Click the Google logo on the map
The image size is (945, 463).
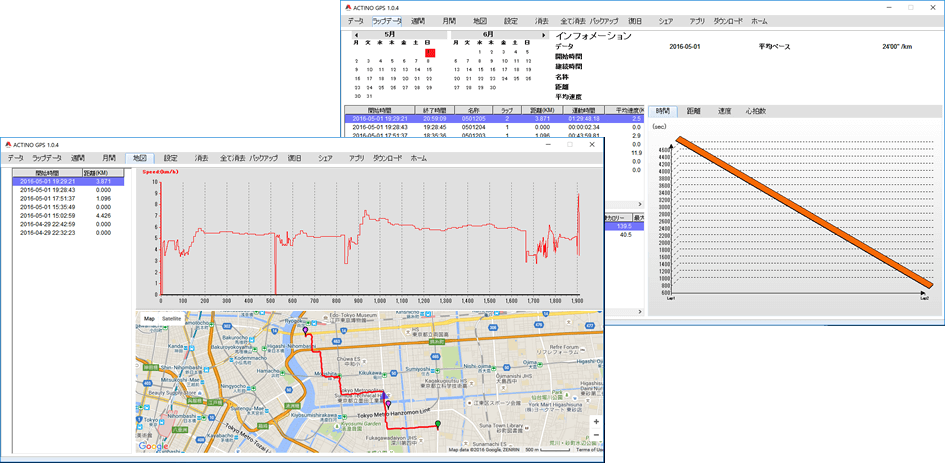tap(154, 446)
